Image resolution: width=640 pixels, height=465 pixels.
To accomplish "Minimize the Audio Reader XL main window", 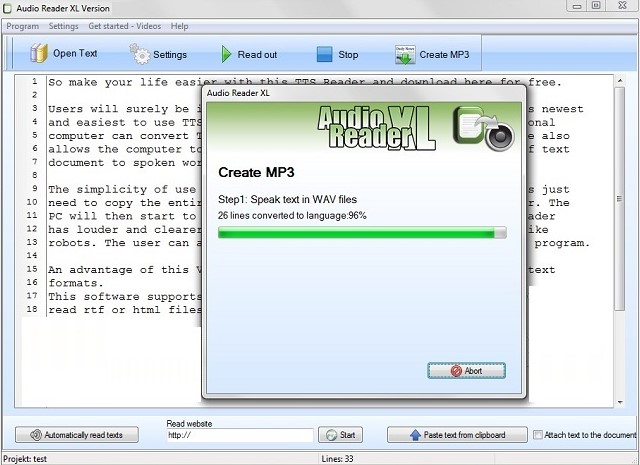I will pos(577,6).
